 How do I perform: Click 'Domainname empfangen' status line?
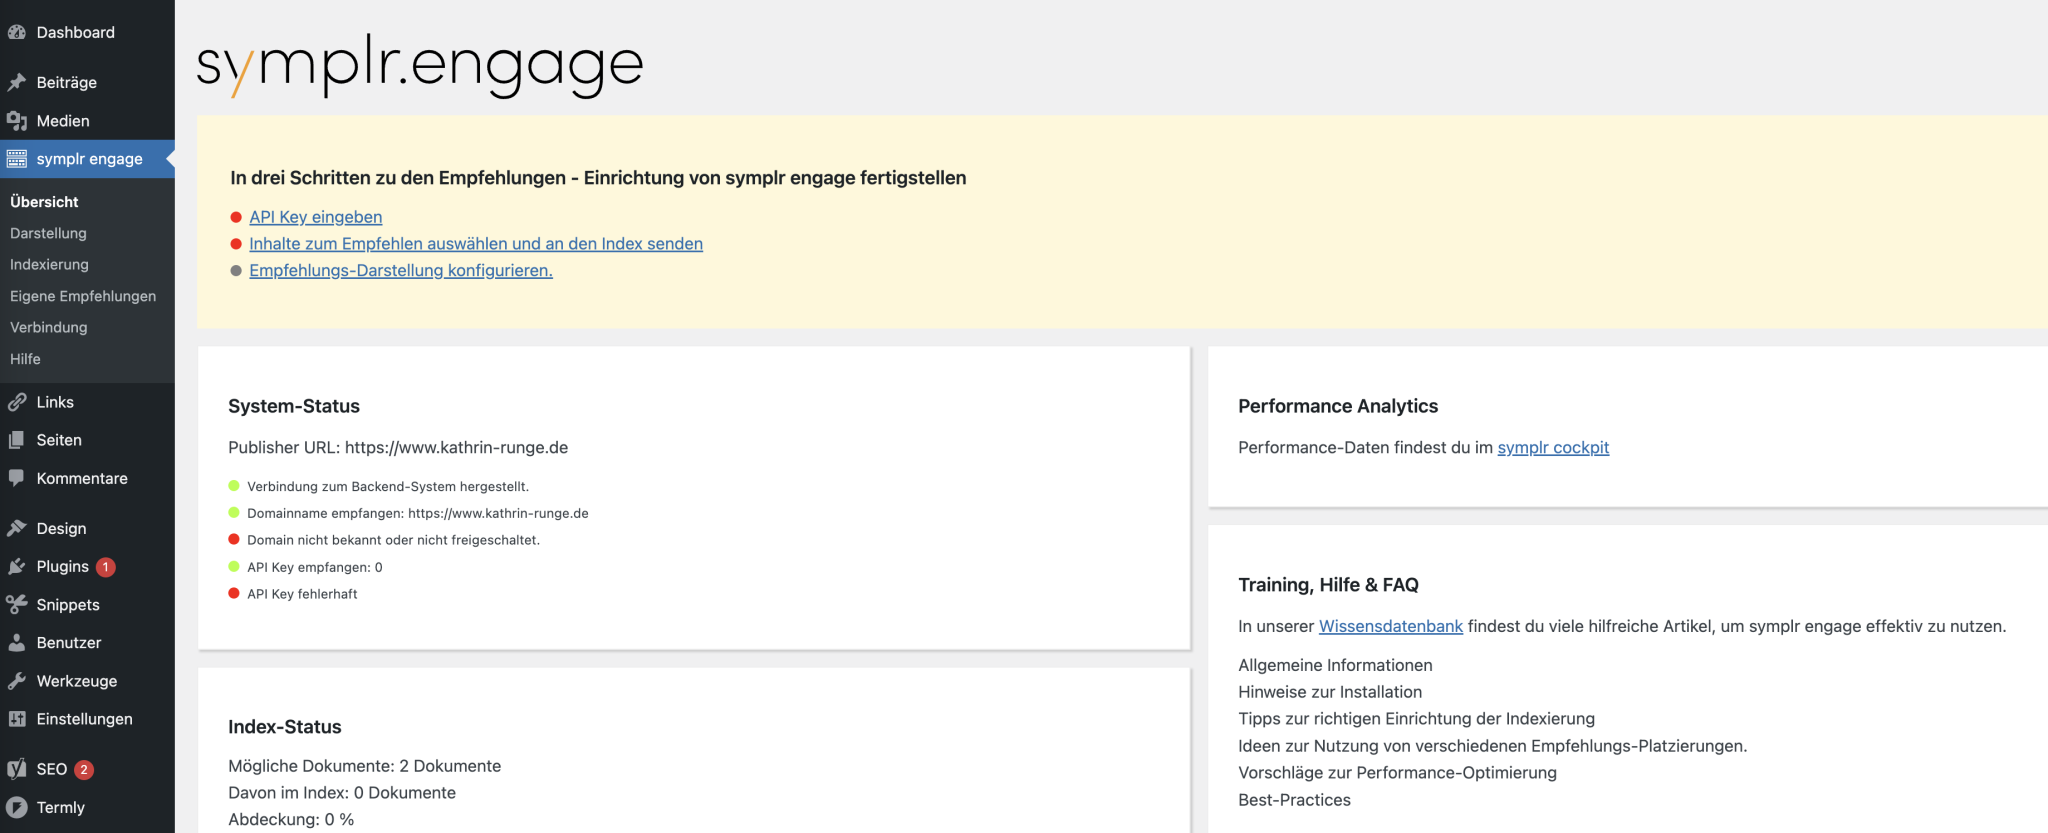tap(418, 514)
